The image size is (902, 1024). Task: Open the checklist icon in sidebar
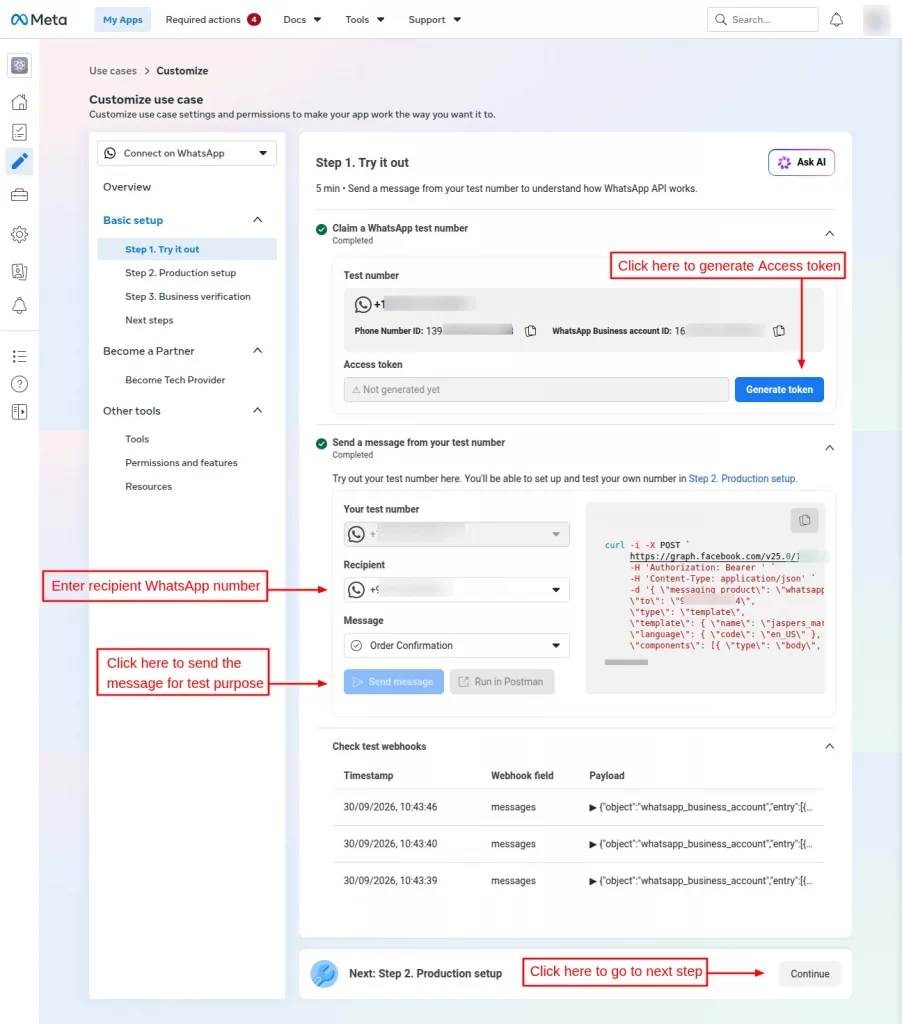20,132
